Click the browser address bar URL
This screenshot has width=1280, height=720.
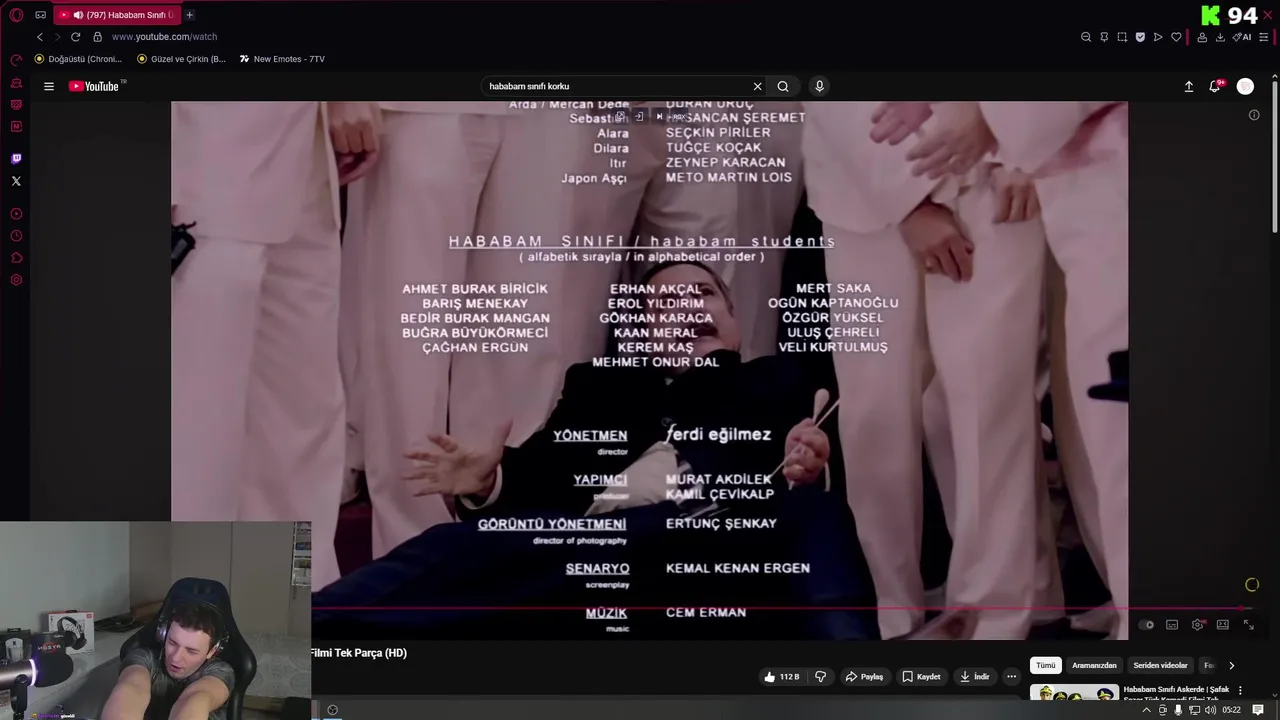pyautogui.click(x=164, y=37)
